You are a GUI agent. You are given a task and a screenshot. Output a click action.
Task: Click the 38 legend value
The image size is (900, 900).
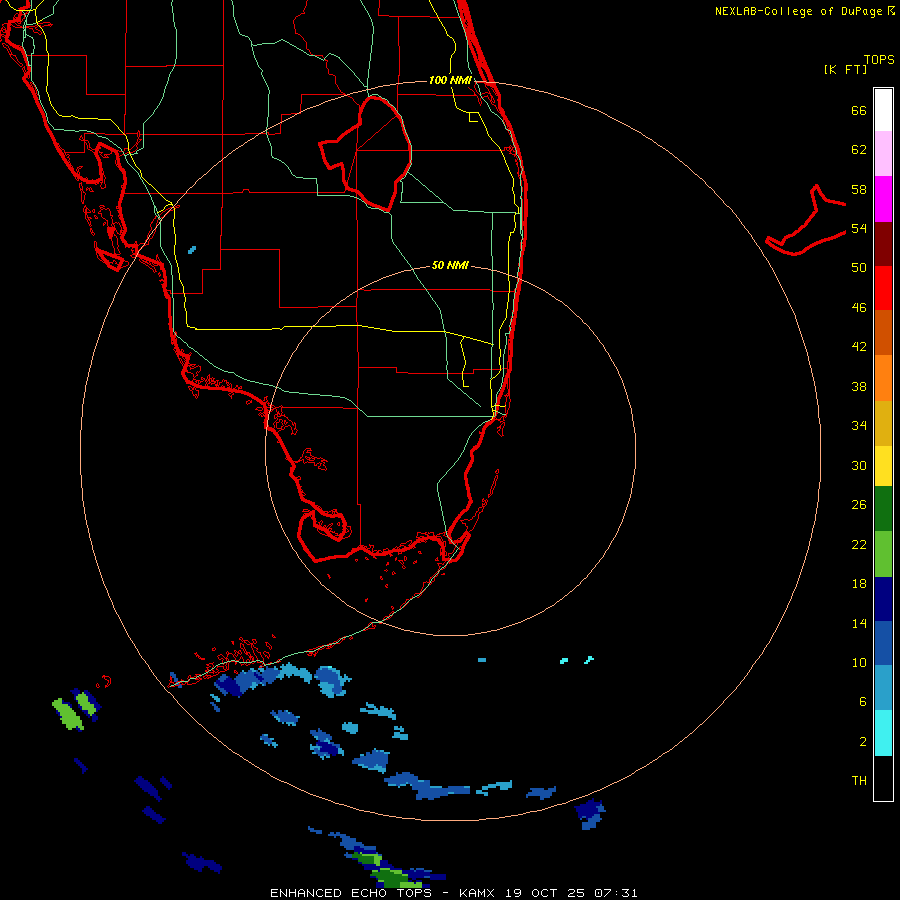click(x=859, y=386)
